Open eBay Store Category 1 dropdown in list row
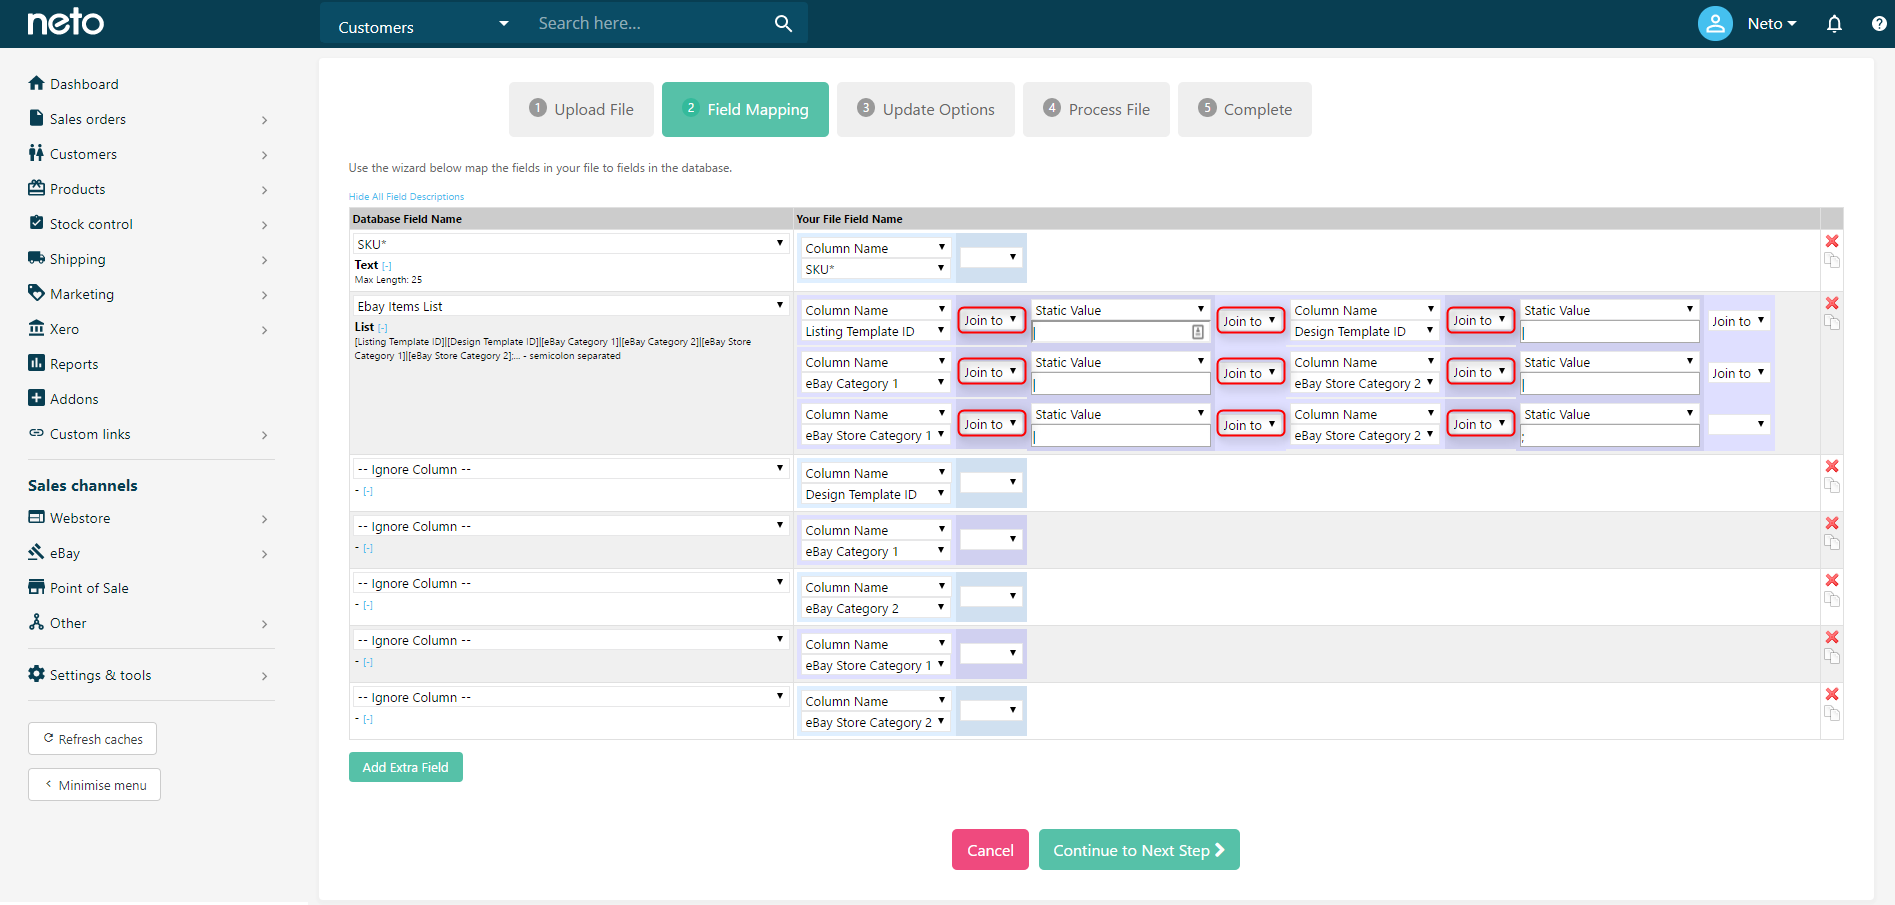Viewport: 1895px width, 905px height. pyautogui.click(x=875, y=435)
